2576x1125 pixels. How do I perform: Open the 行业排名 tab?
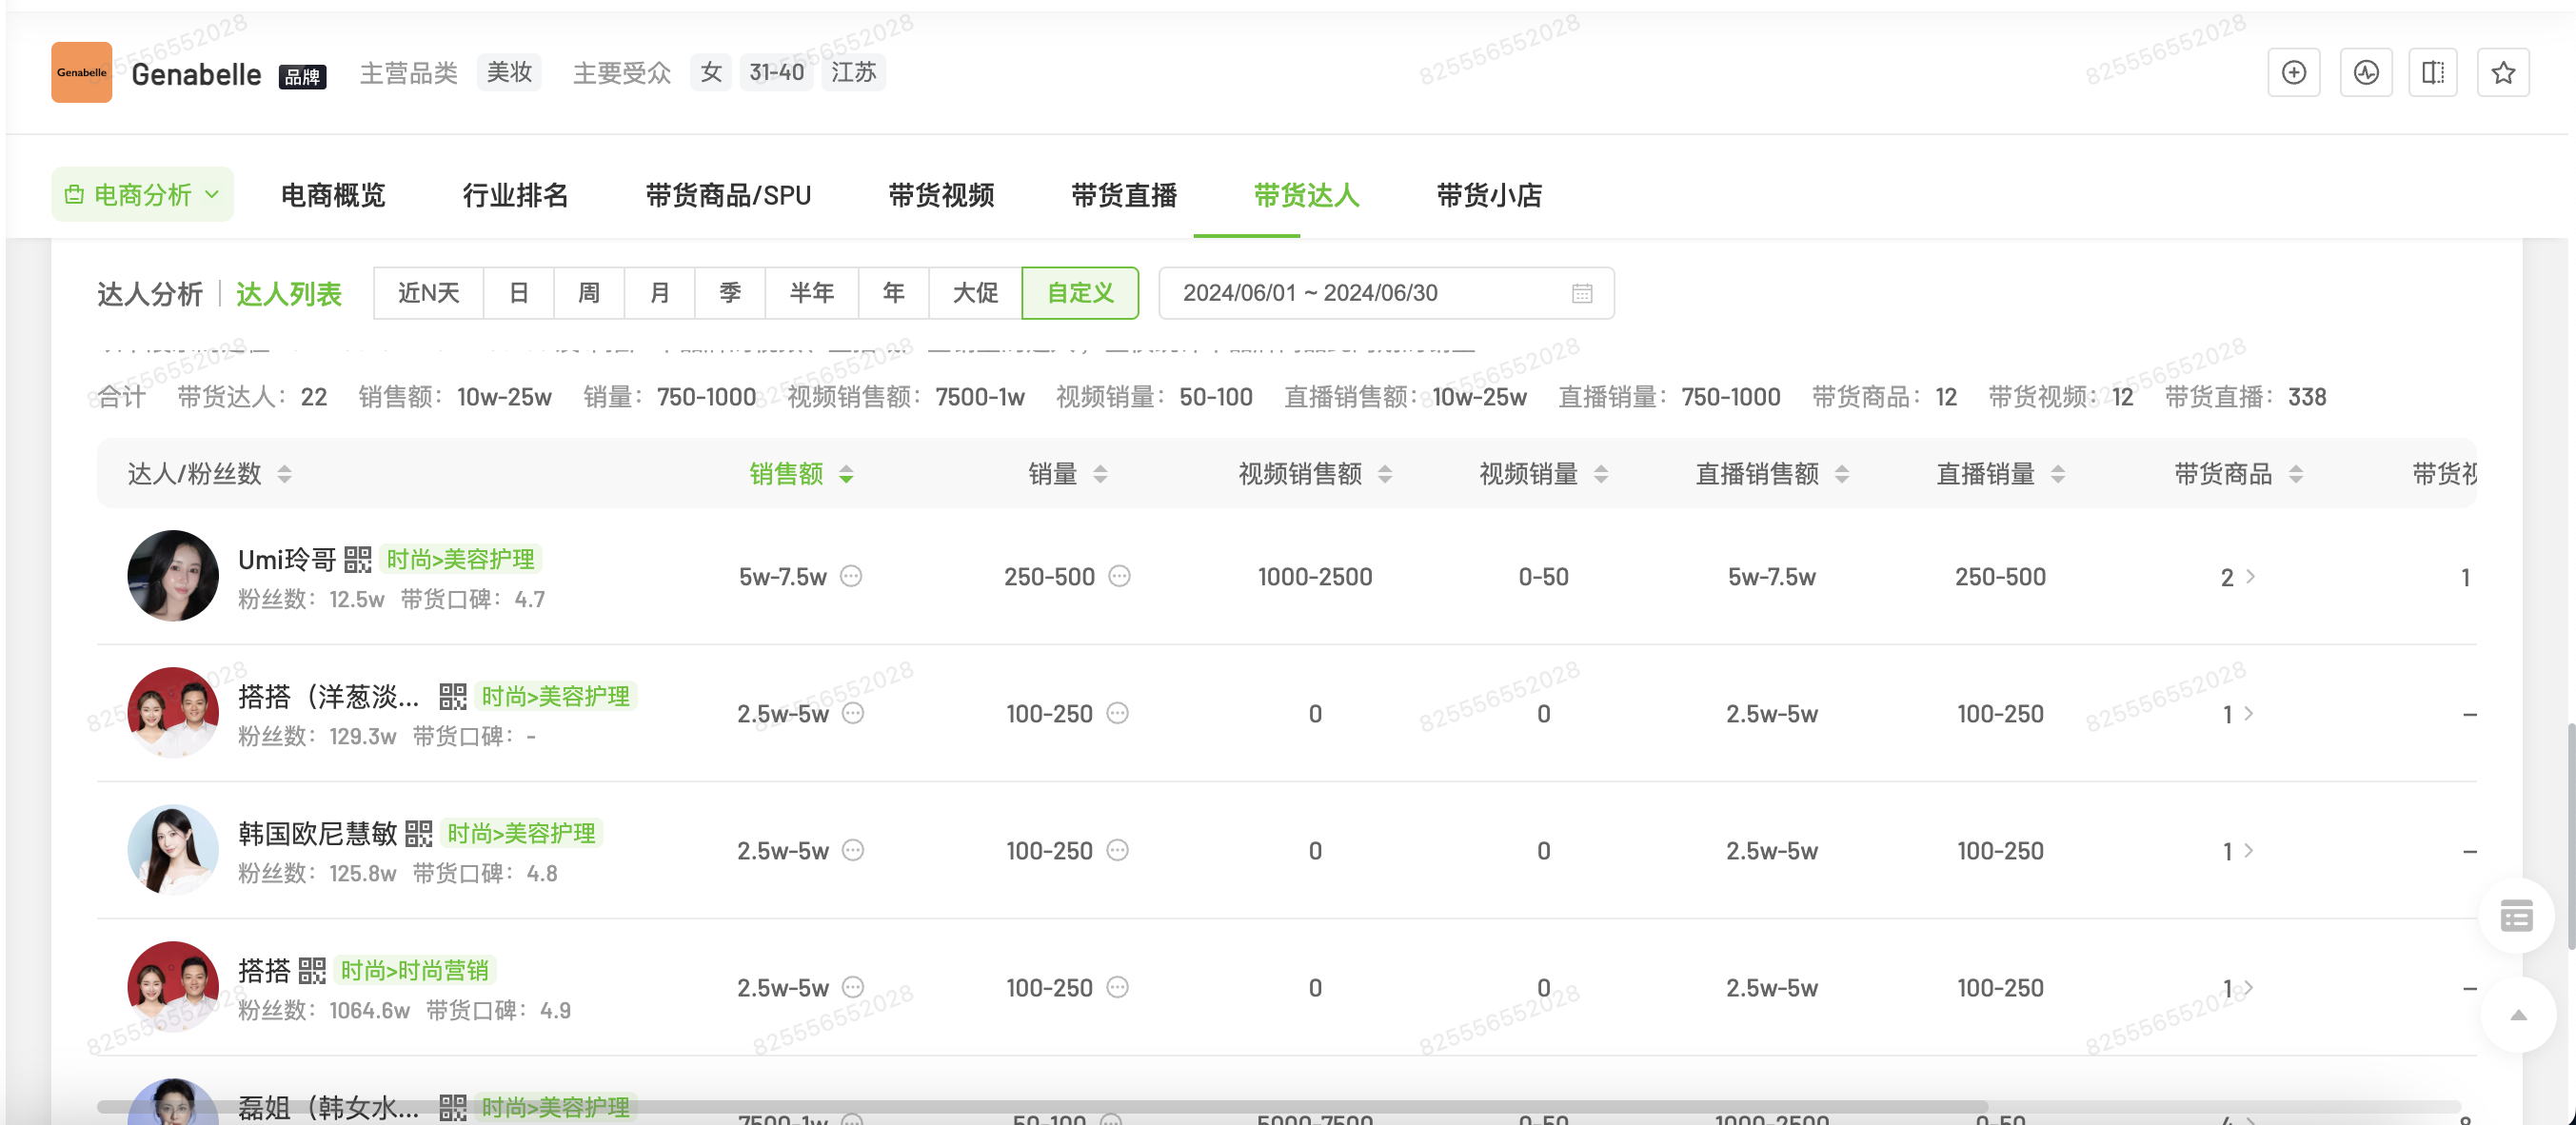pos(514,195)
